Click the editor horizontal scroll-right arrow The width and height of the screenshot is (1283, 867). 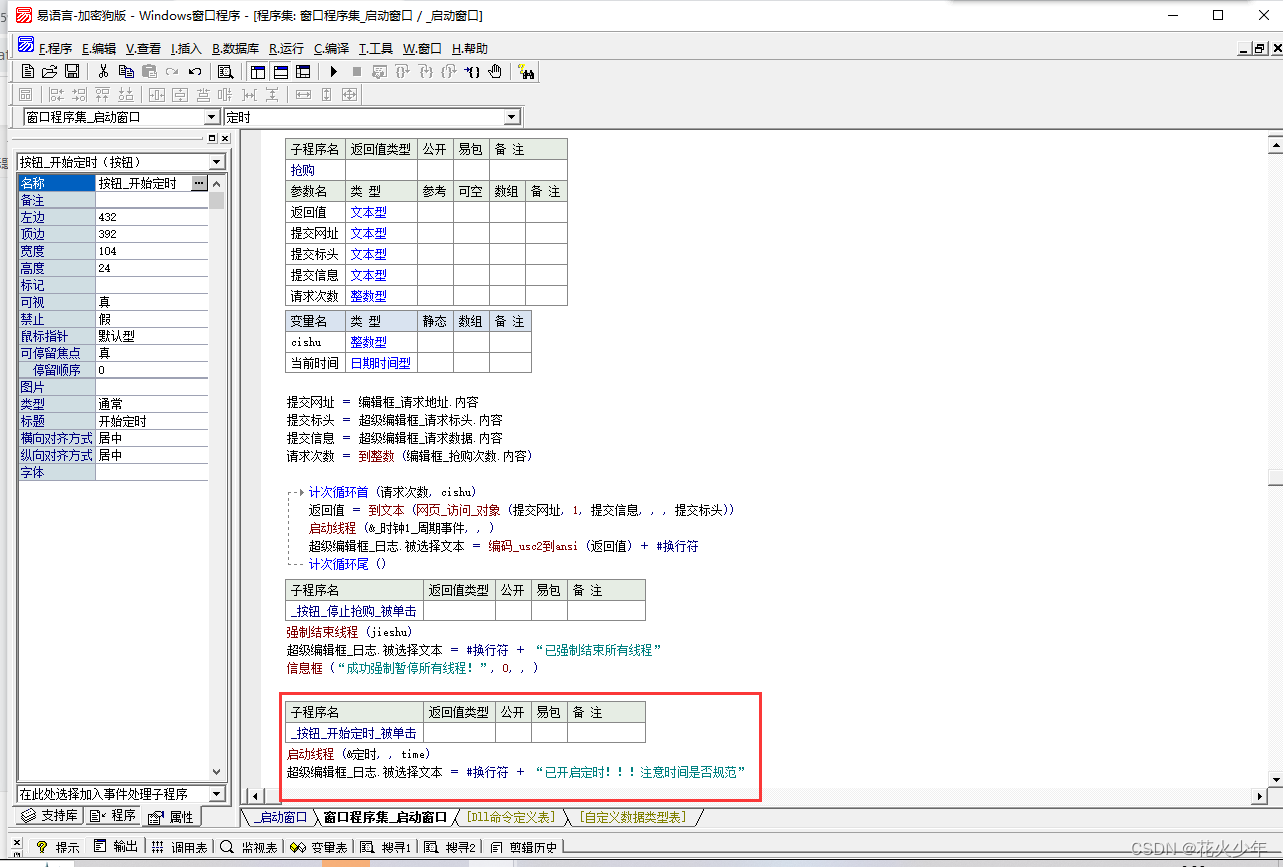(x=1258, y=796)
